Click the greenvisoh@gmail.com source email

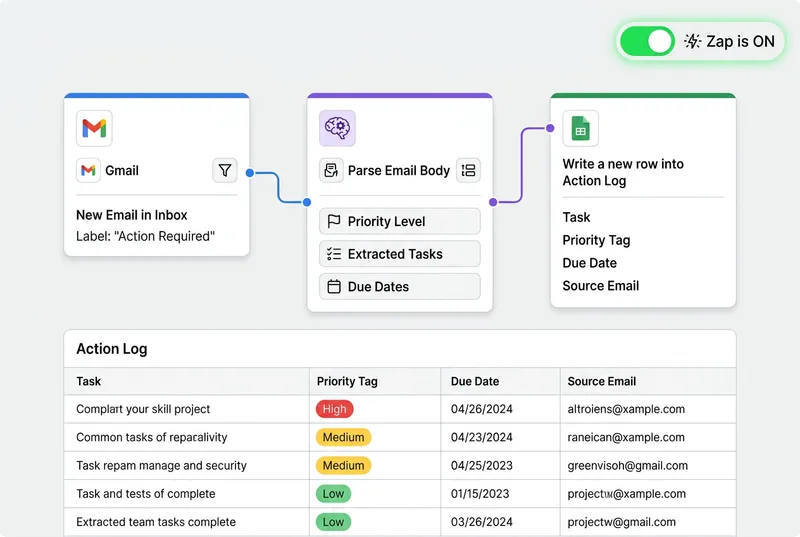coord(627,465)
